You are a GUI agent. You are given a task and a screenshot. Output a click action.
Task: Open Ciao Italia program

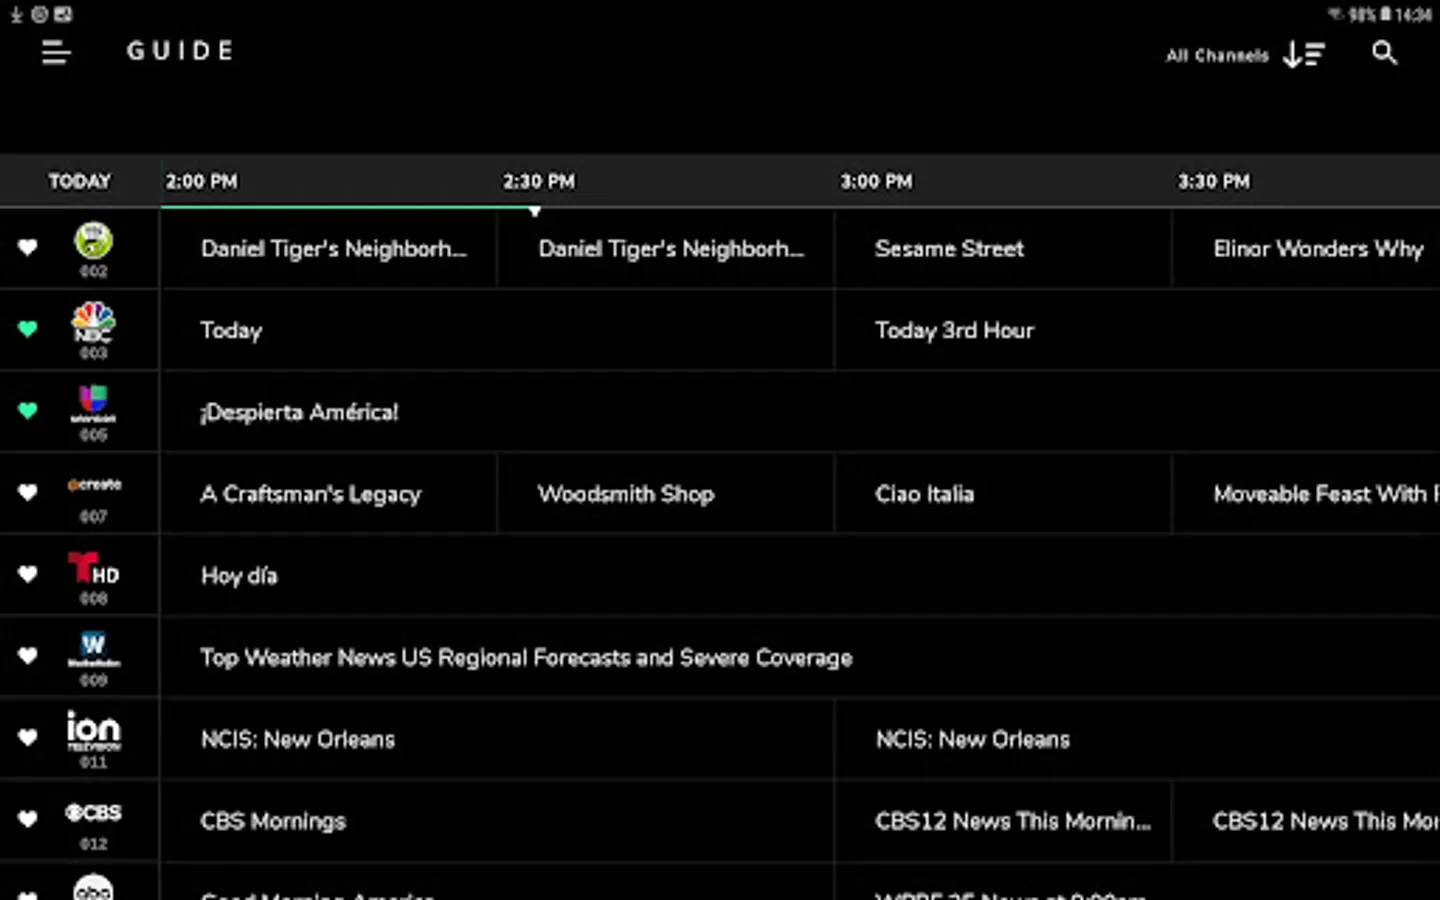[1003, 494]
